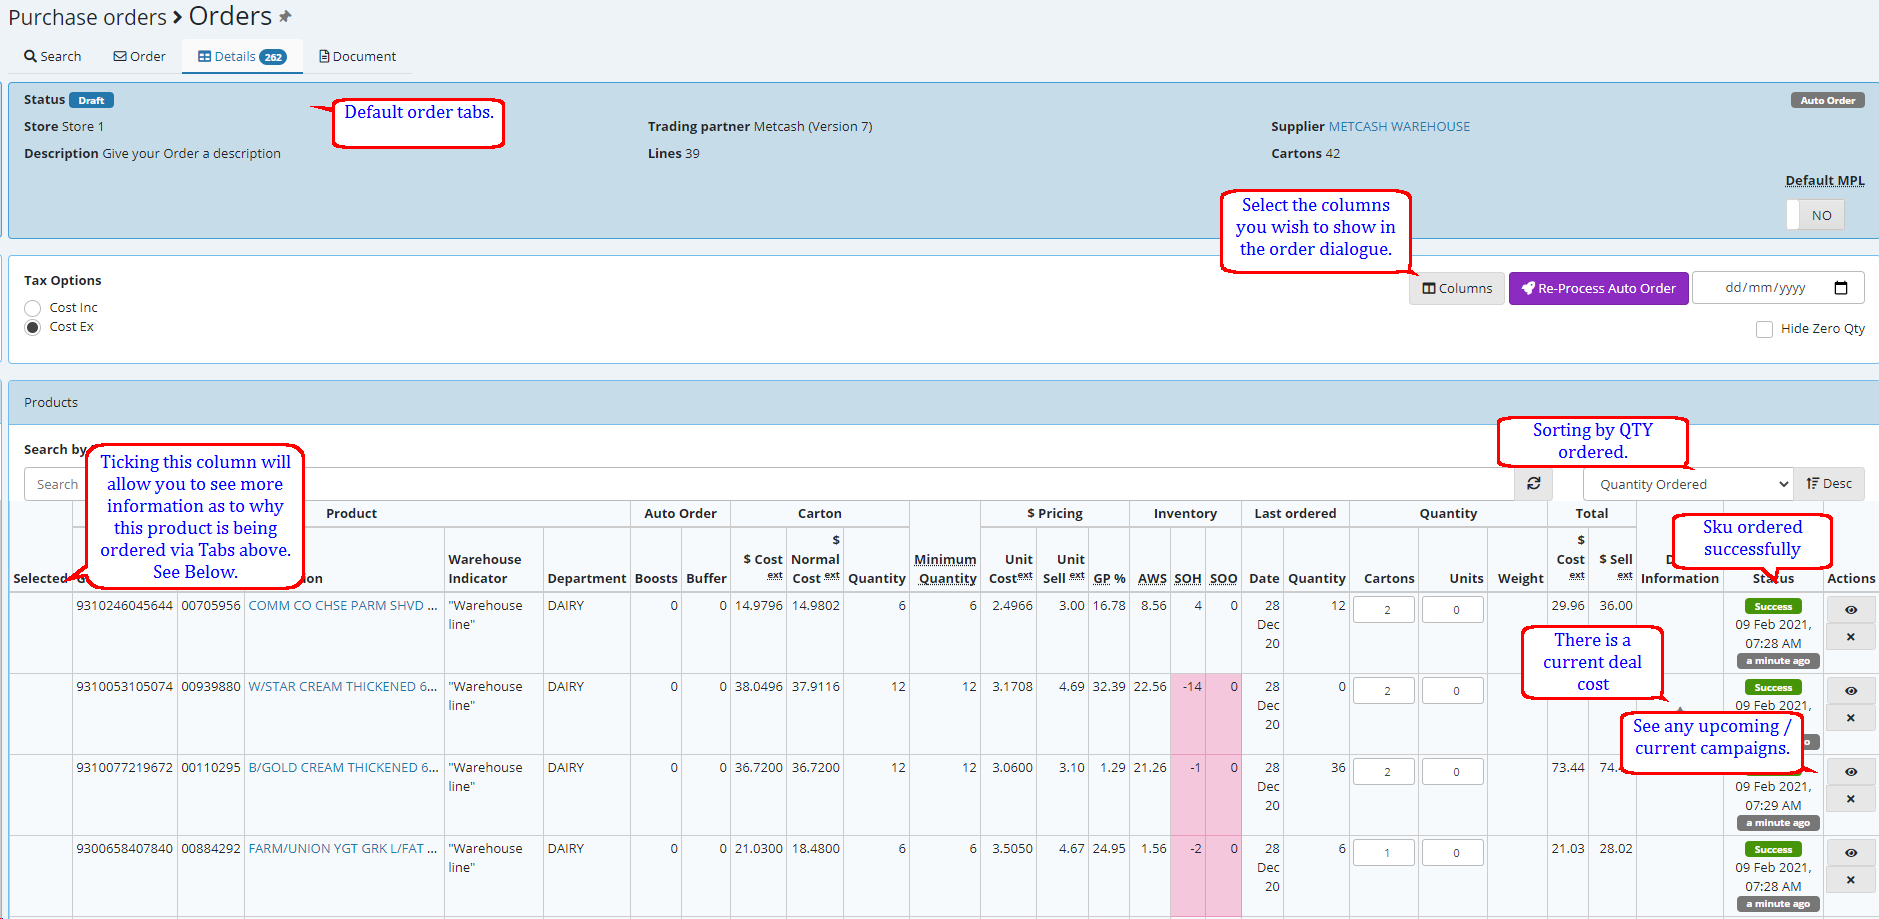Click Success status badge for FARM/UNION YGT
The image size is (1879, 919).
[1773, 850]
